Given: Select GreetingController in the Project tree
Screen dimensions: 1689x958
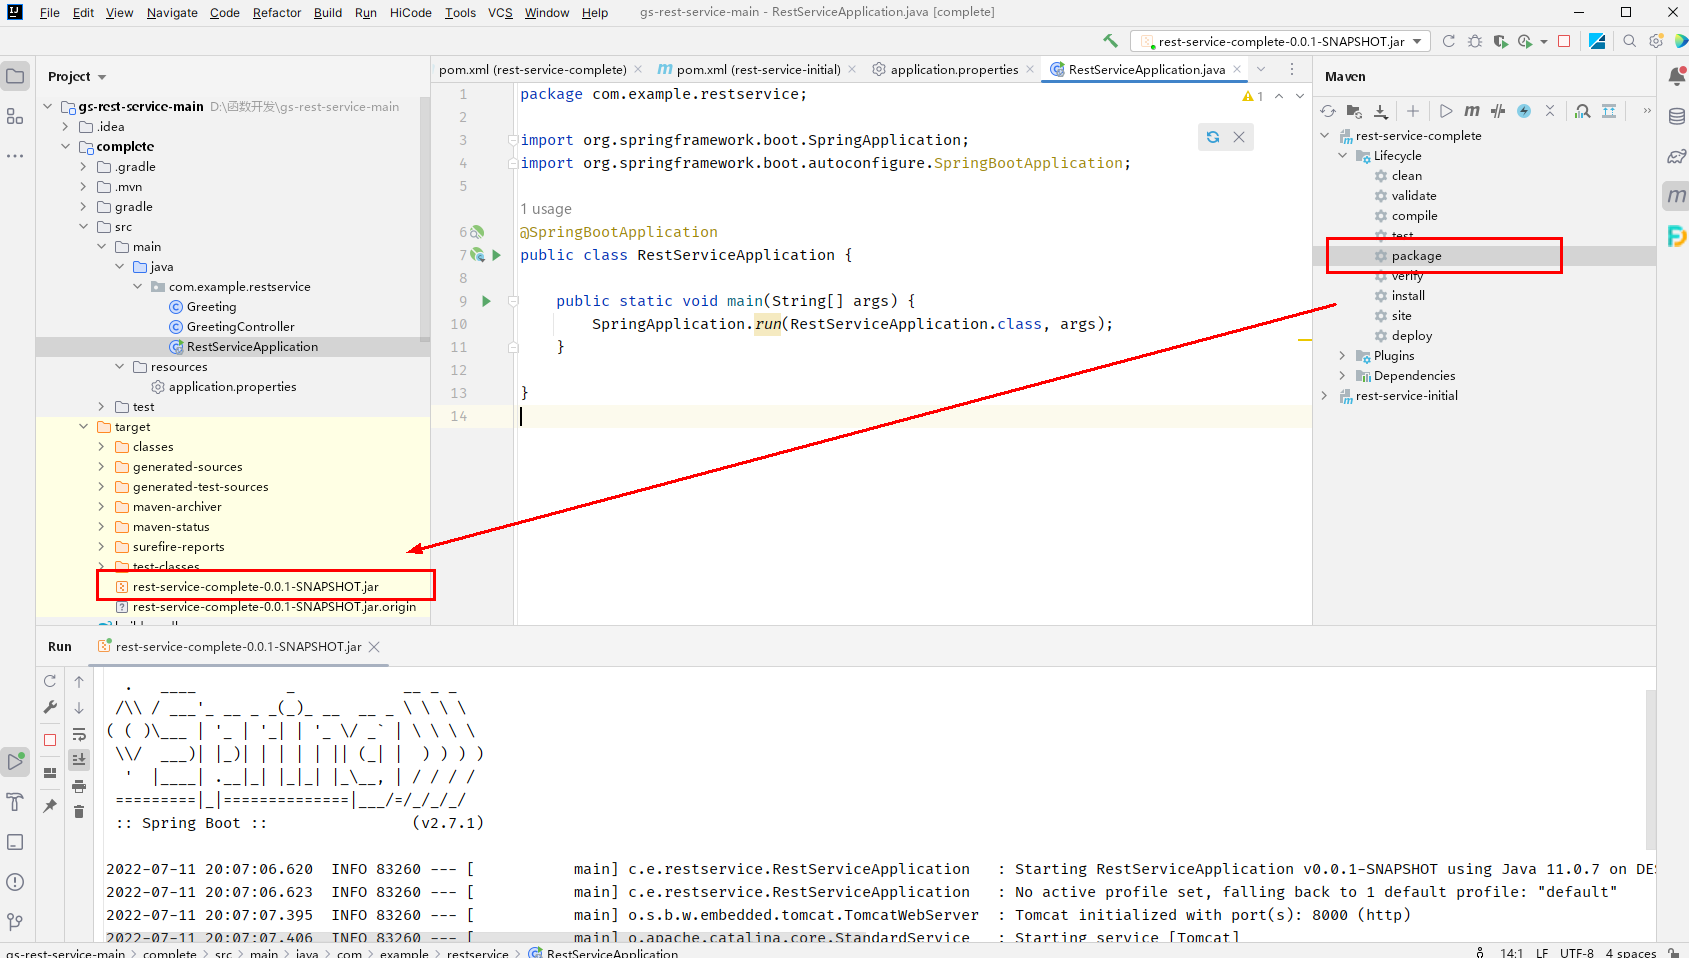Looking at the screenshot, I should [240, 327].
